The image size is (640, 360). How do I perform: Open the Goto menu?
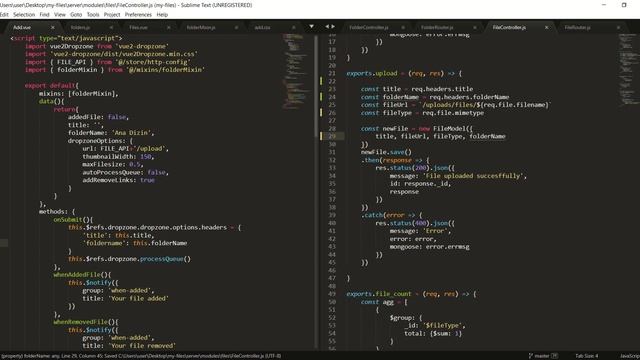pyautogui.click(x=76, y=14)
